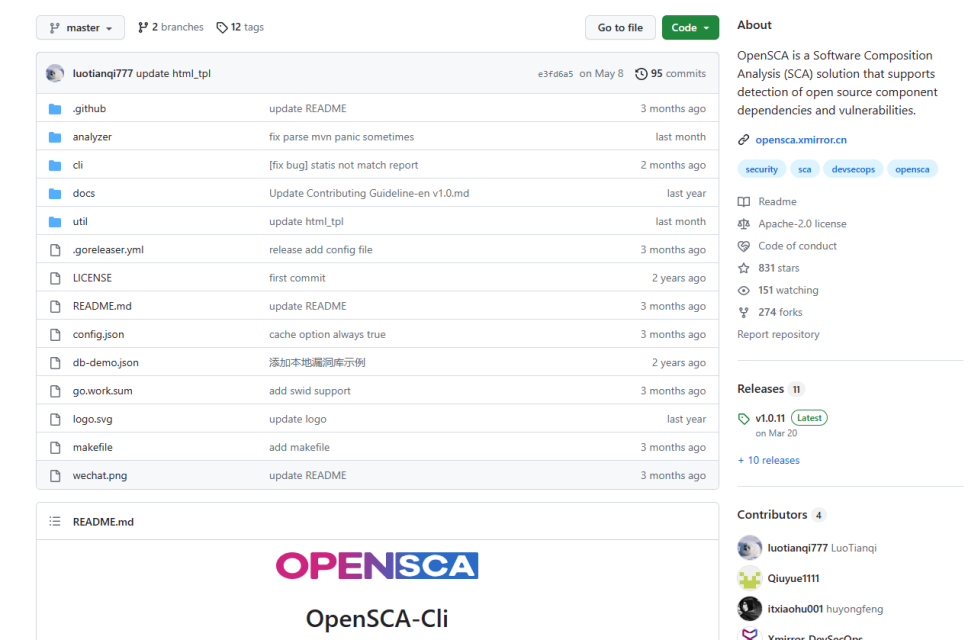The image size is (968, 640).
Task: Open the cli directory
Action: coord(78,165)
